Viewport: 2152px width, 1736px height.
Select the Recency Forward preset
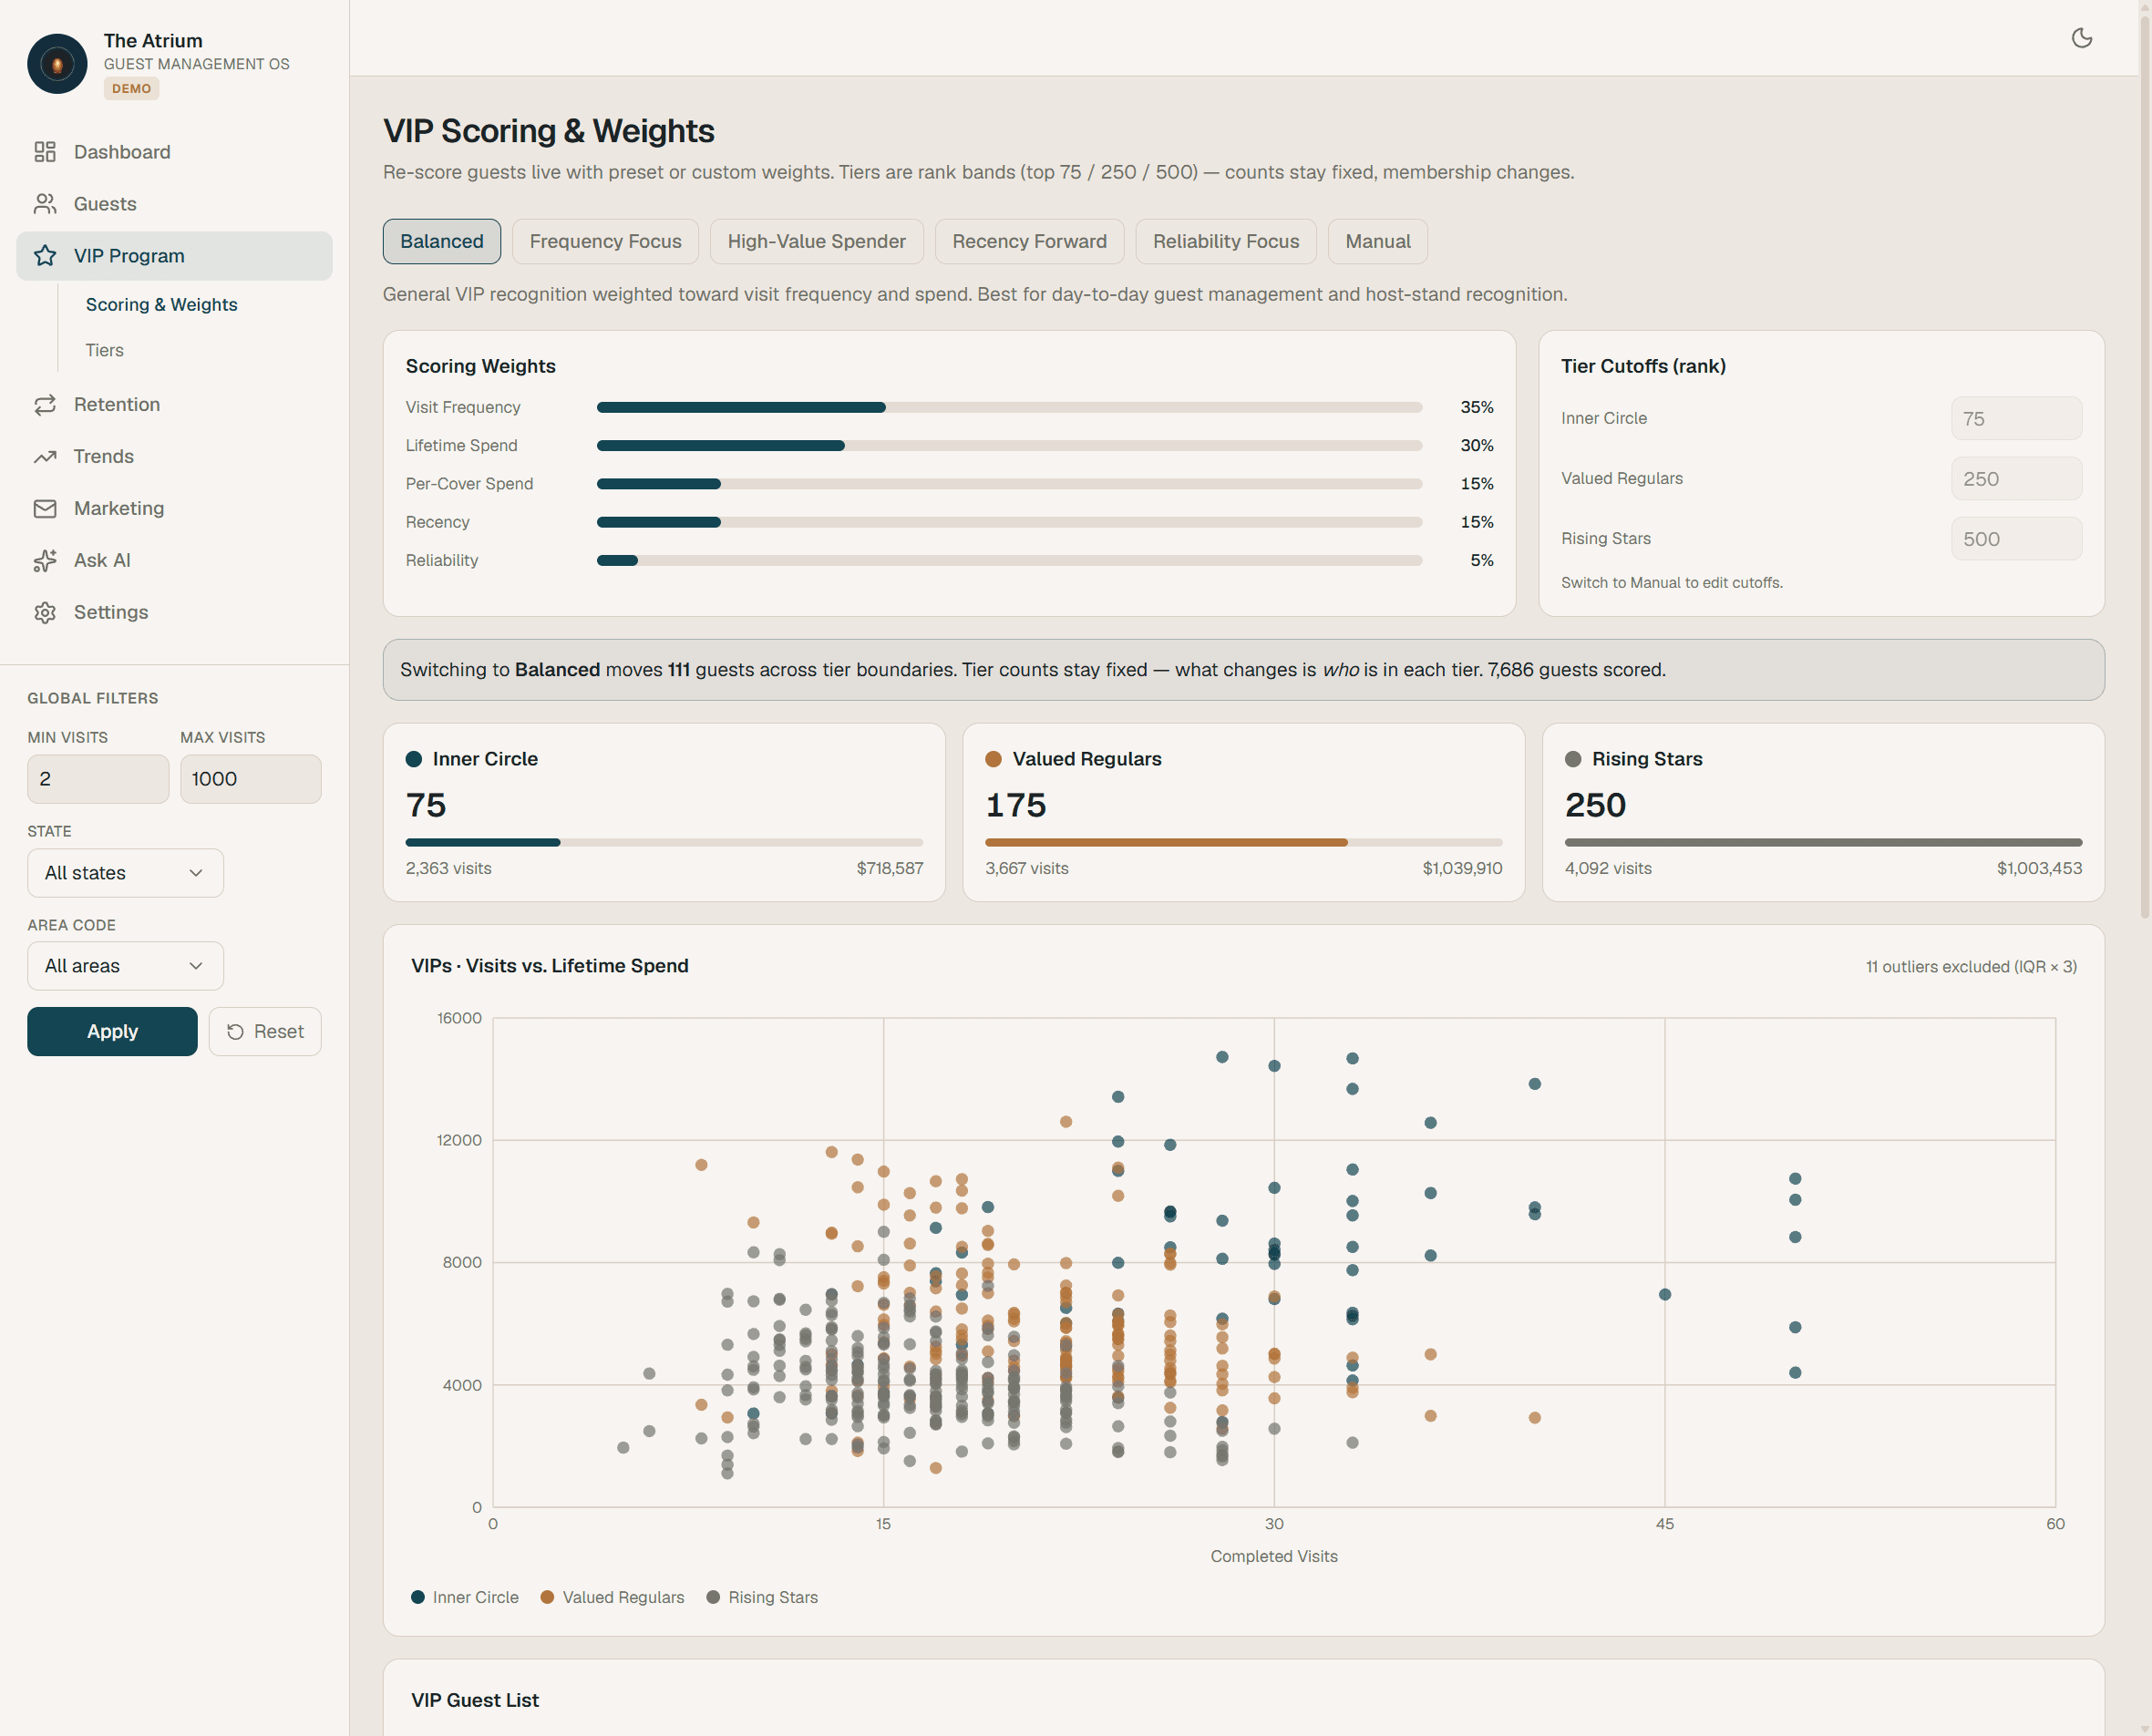click(1029, 241)
